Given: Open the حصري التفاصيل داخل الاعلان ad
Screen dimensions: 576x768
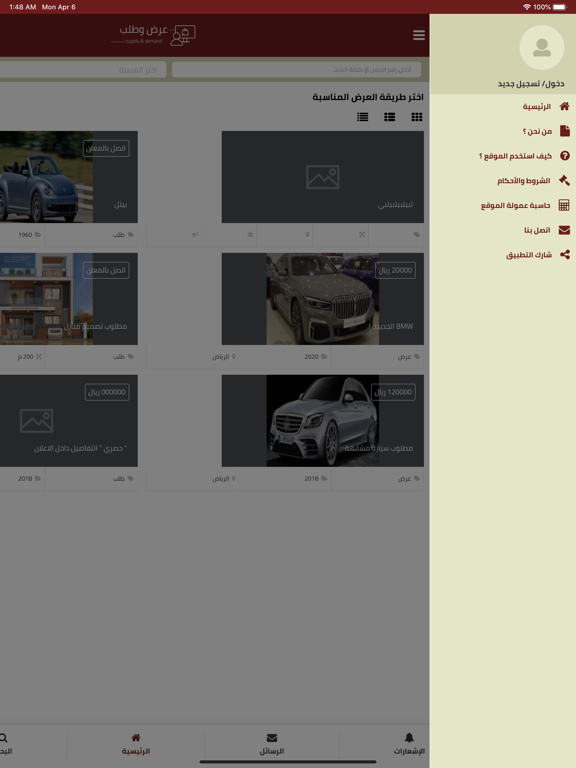Looking at the screenshot, I should click(69, 421).
